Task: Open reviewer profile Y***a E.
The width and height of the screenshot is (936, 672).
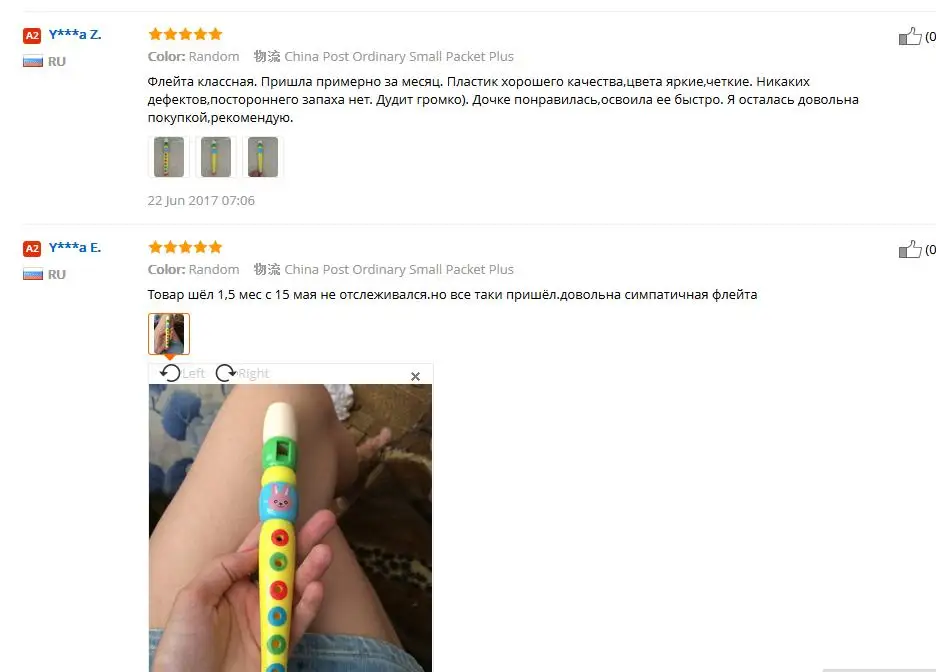Action: 75,248
